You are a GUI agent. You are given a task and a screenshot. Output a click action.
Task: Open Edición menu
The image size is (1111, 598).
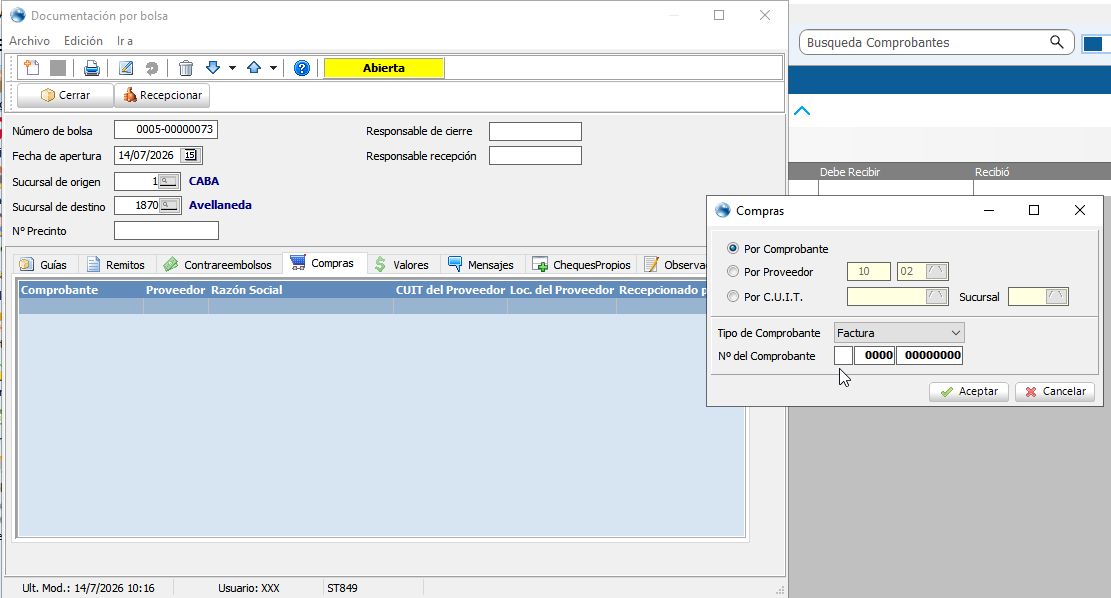tap(83, 41)
